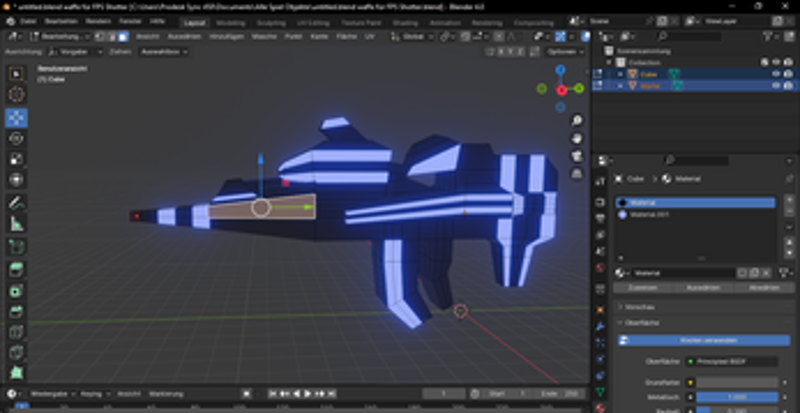Open the Particles tab in Properties
This screenshot has height=413, width=800.
coord(601,343)
